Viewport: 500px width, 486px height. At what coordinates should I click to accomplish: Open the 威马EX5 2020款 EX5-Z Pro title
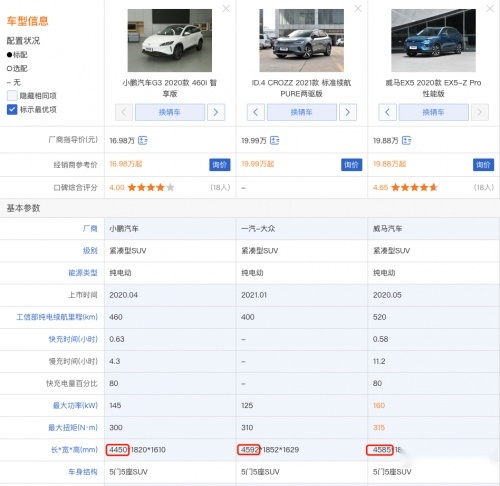click(433, 88)
